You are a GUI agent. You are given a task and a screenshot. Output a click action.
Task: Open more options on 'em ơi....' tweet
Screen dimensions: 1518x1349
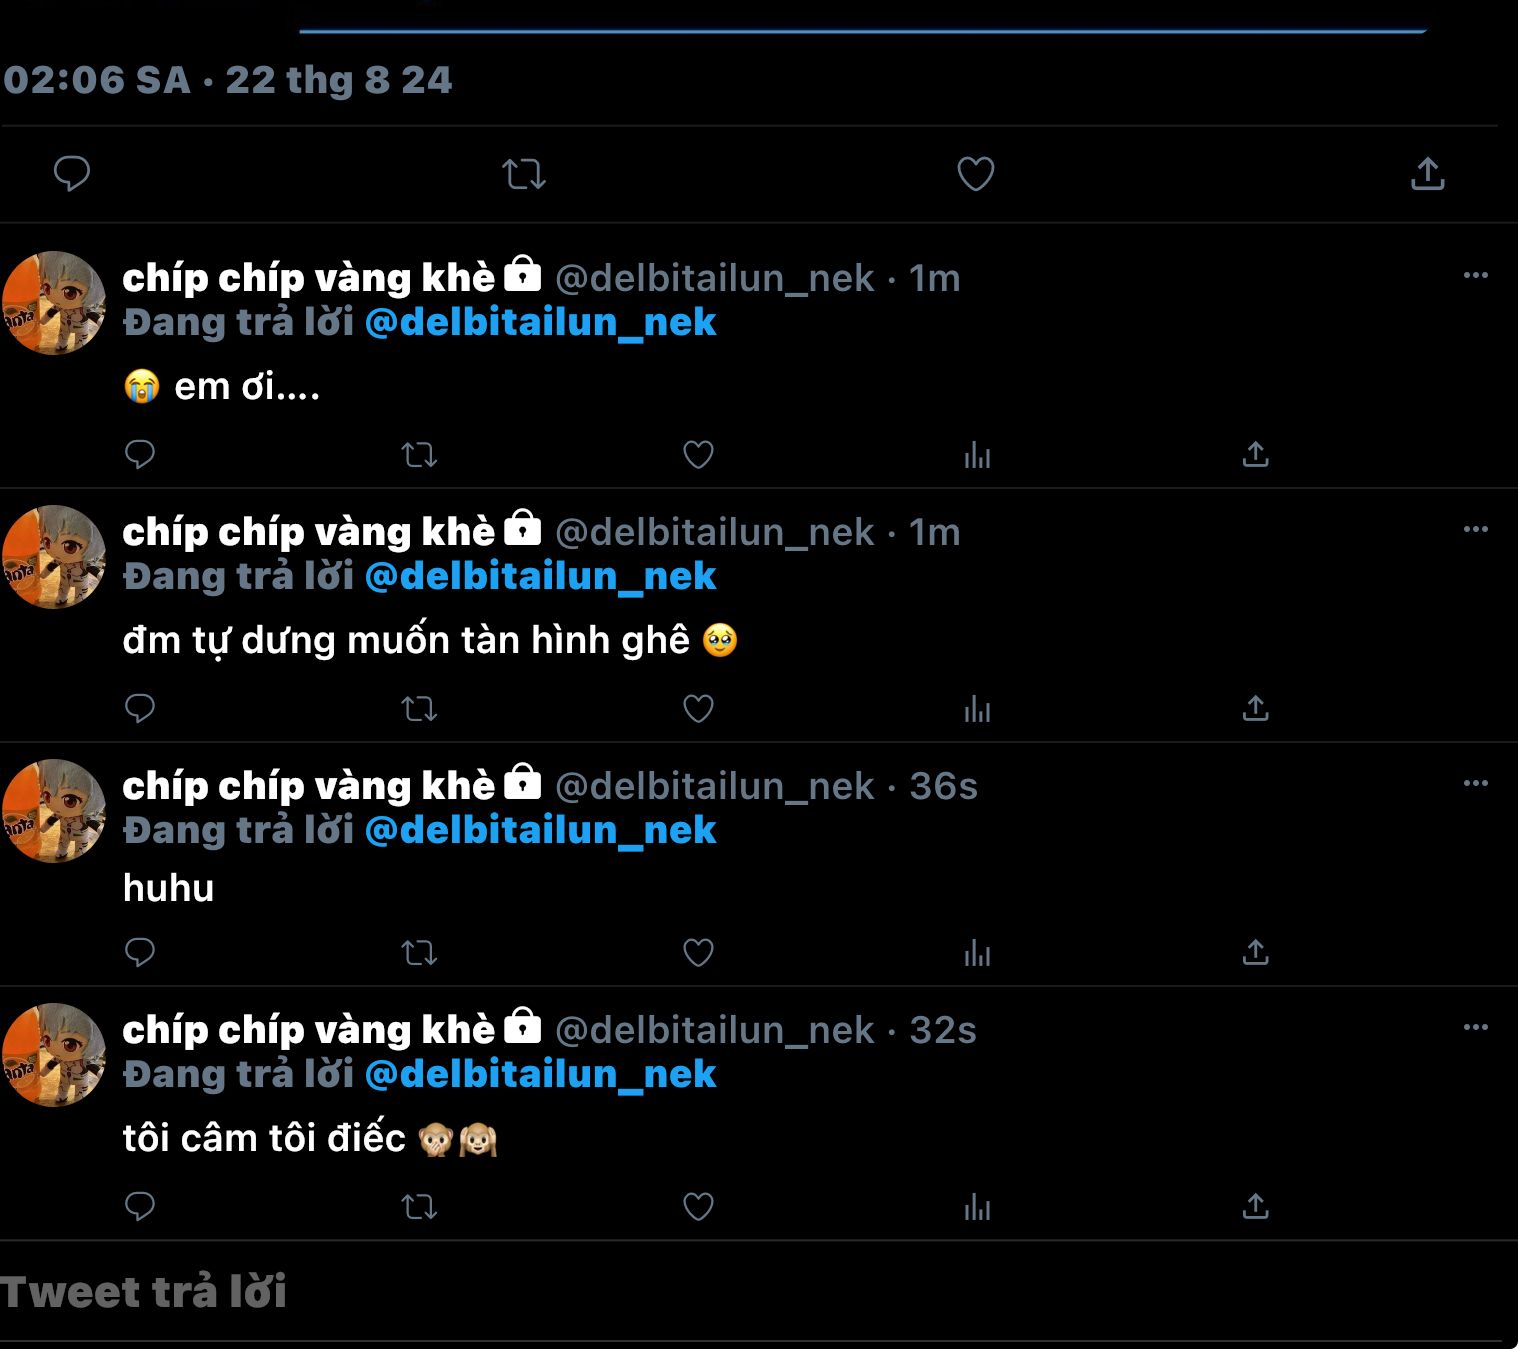click(1476, 275)
